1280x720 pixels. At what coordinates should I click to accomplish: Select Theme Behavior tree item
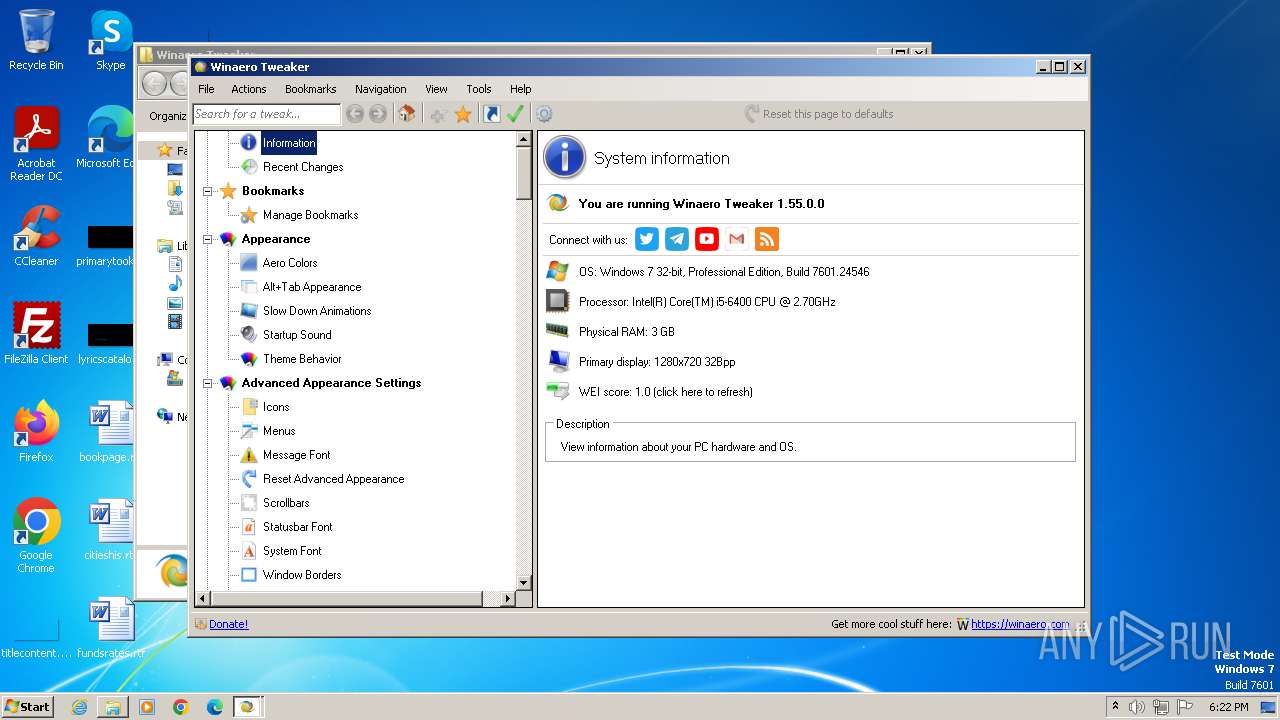[302, 359]
